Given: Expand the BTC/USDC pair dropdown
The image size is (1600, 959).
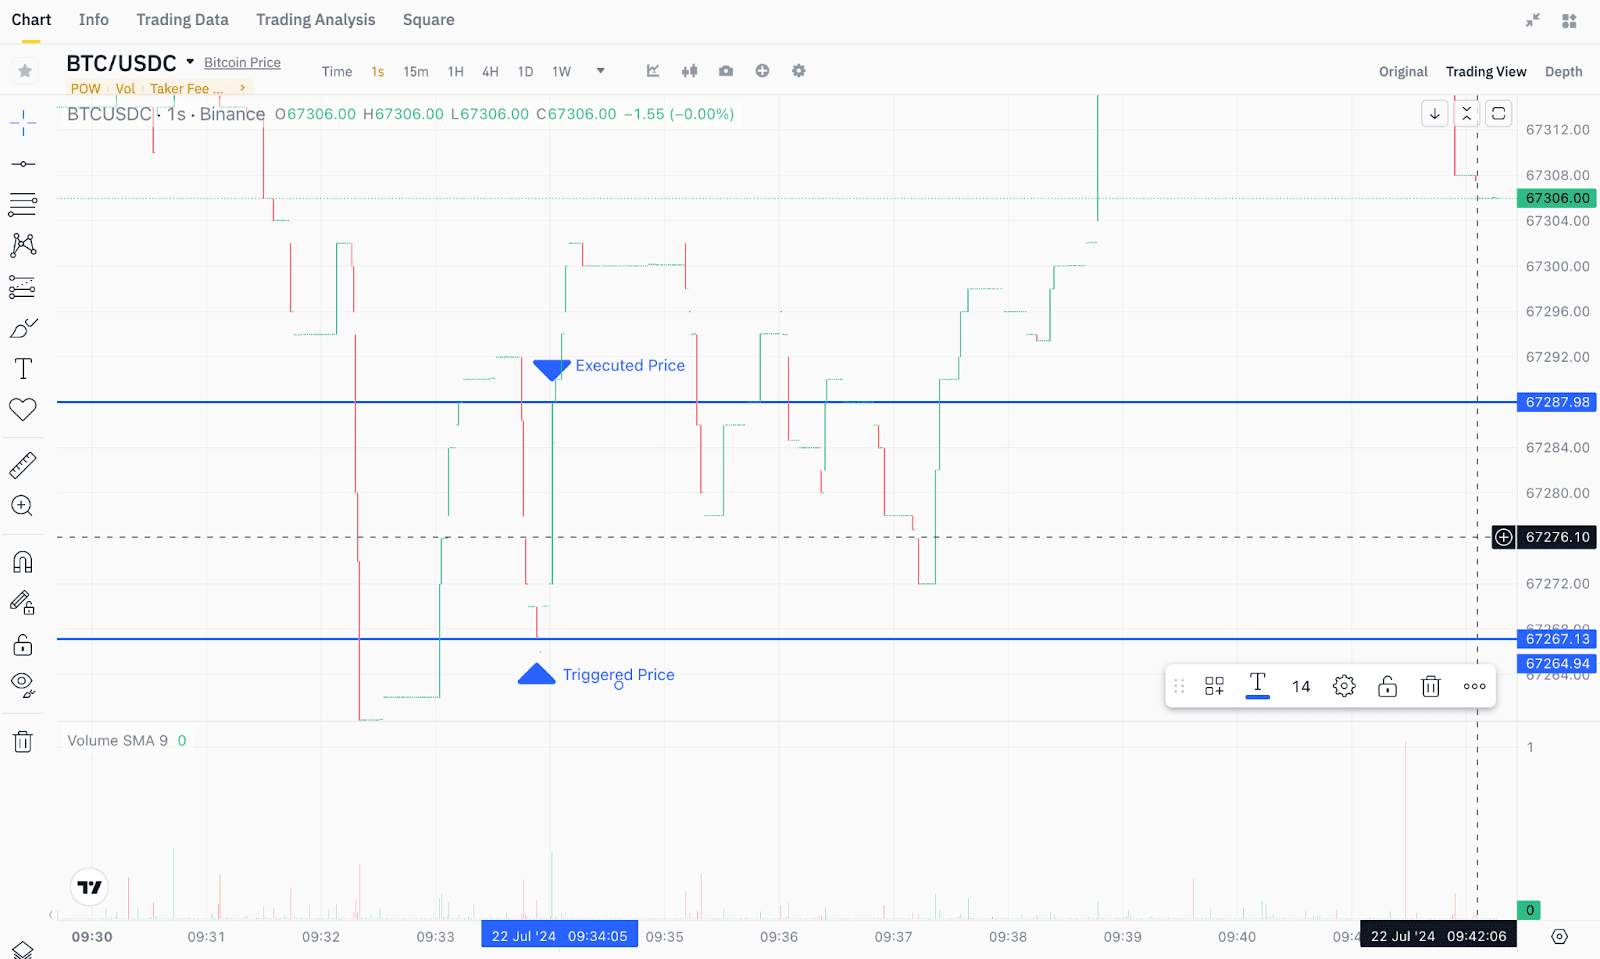Looking at the screenshot, I should [190, 62].
